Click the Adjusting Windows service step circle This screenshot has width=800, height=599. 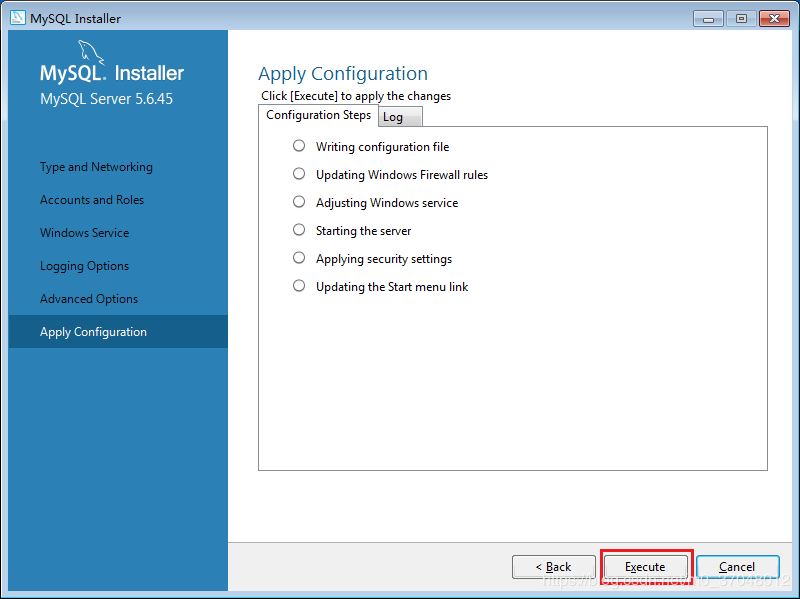pyautogui.click(x=299, y=202)
